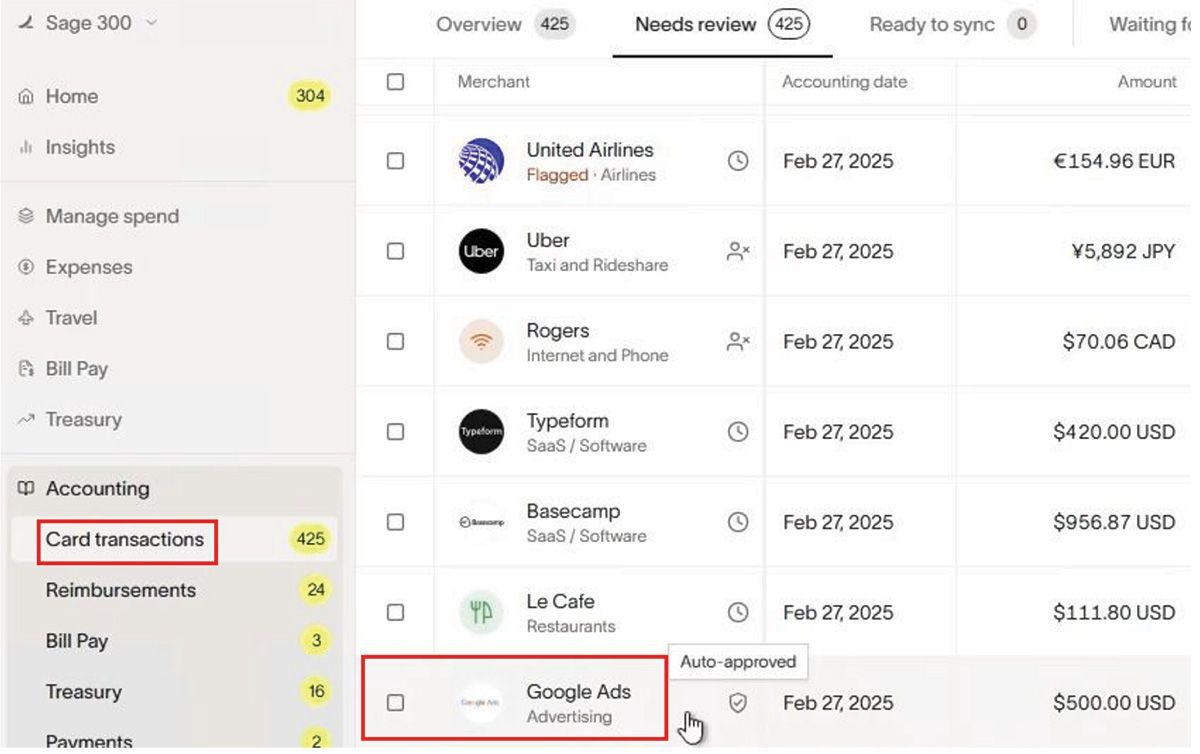Click the clock status icon for United Airlines
Image resolution: width=1200 pixels, height=754 pixels.
point(738,161)
